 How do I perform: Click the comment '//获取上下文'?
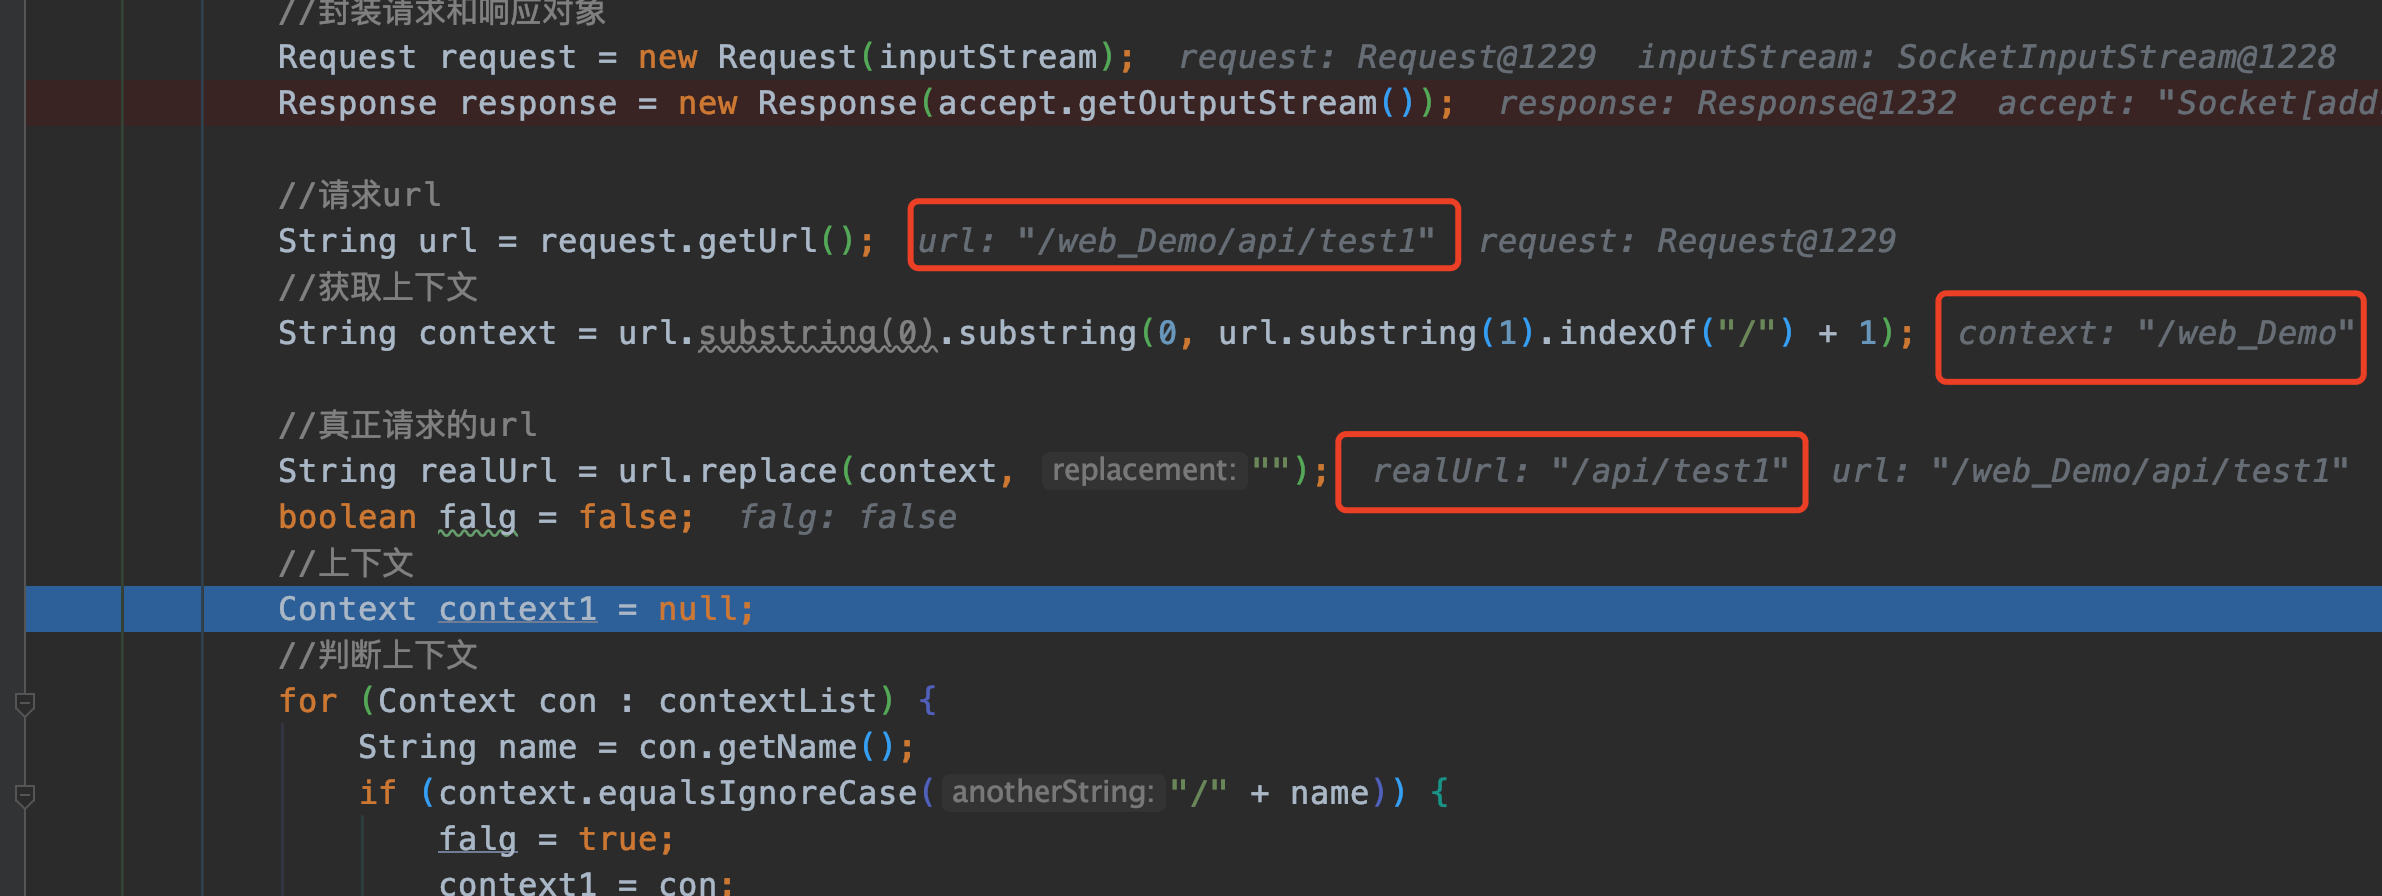click(x=378, y=287)
